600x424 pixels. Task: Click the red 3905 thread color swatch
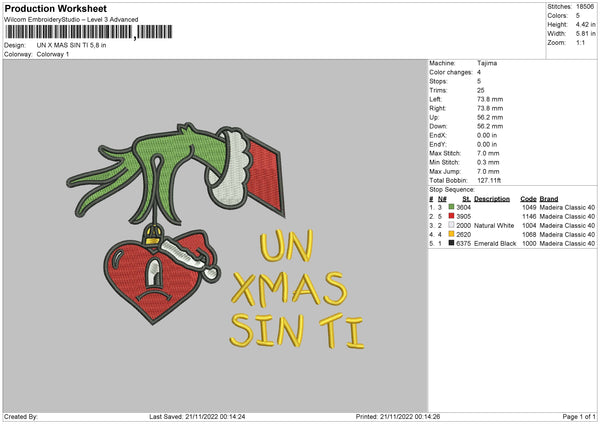click(451, 216)
